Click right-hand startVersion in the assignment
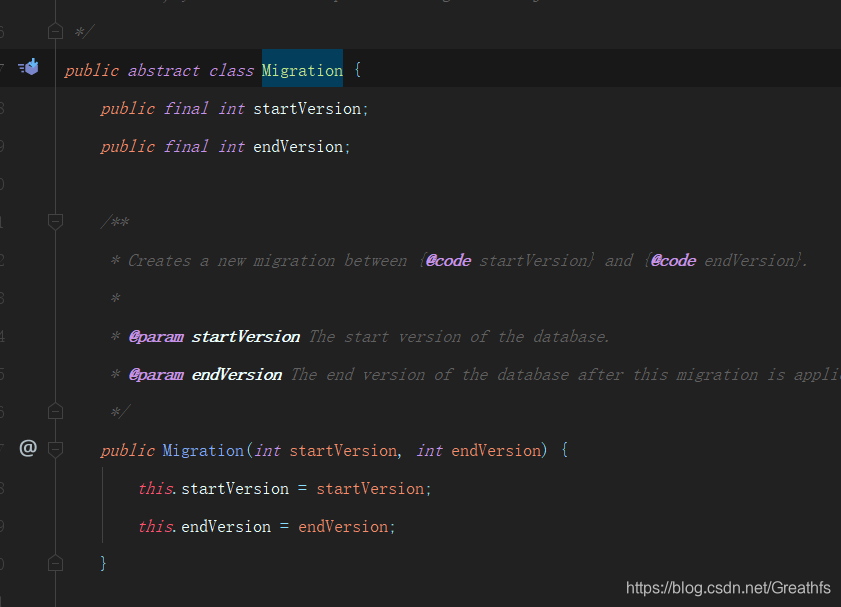The image size is (841, 607). coord(370,488)
